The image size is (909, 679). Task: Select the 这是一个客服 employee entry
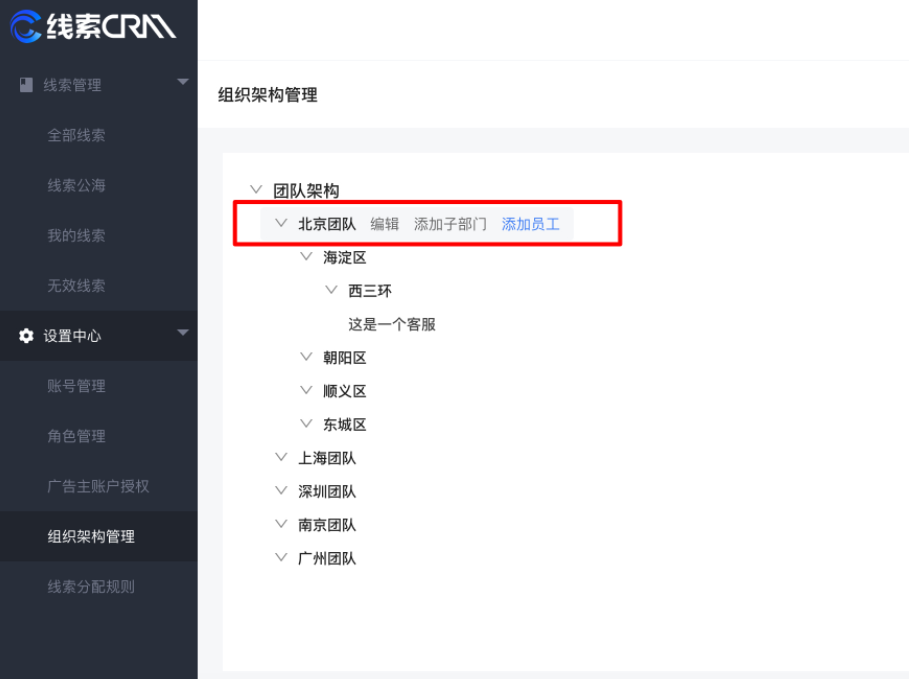pyautogui.click(x=392, y=324)
